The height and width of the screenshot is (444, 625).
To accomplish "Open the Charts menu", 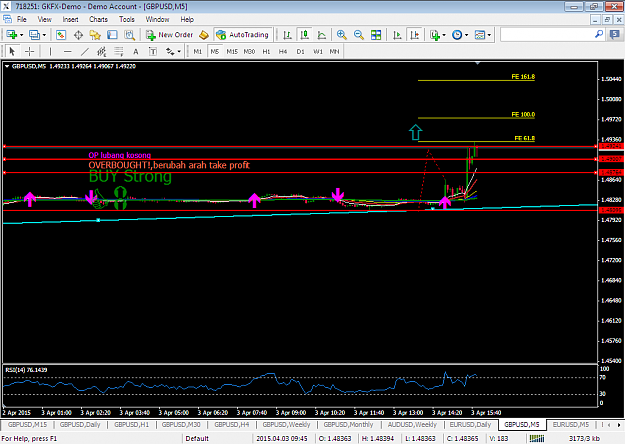I will (98, 19).
